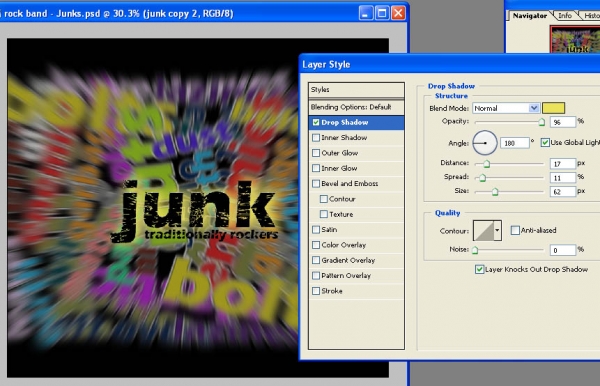The image size is (600, 386).
Task: Check the Anti-aliased option
Action: coord(515,230)
